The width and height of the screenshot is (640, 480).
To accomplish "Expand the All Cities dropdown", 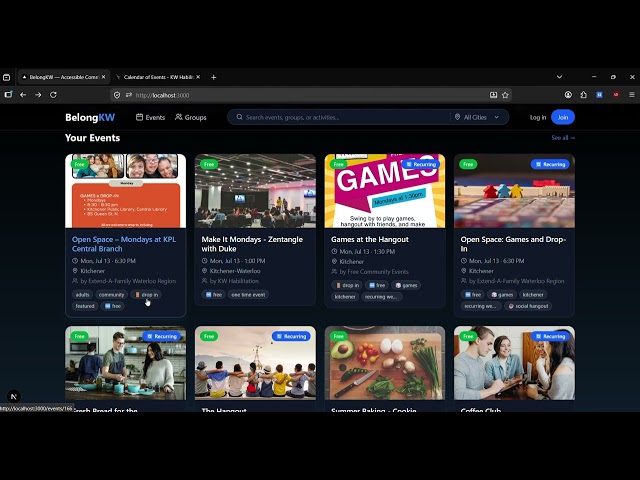I will pyautogui.click(x=477, y=117).
